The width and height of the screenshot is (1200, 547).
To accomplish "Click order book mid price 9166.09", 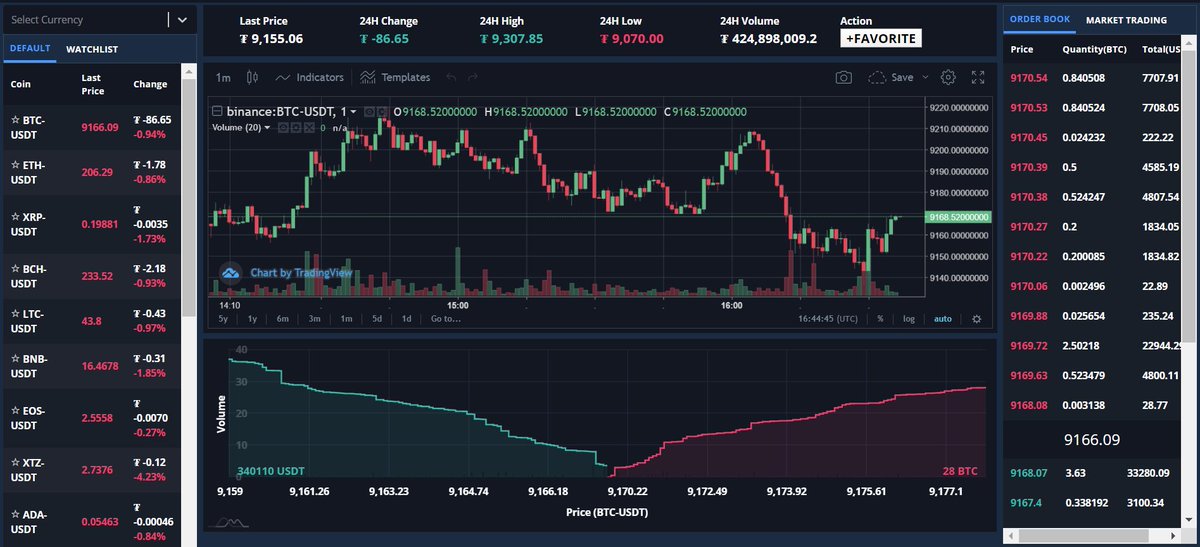I will pyautogui.click(x=1091, y=438).
